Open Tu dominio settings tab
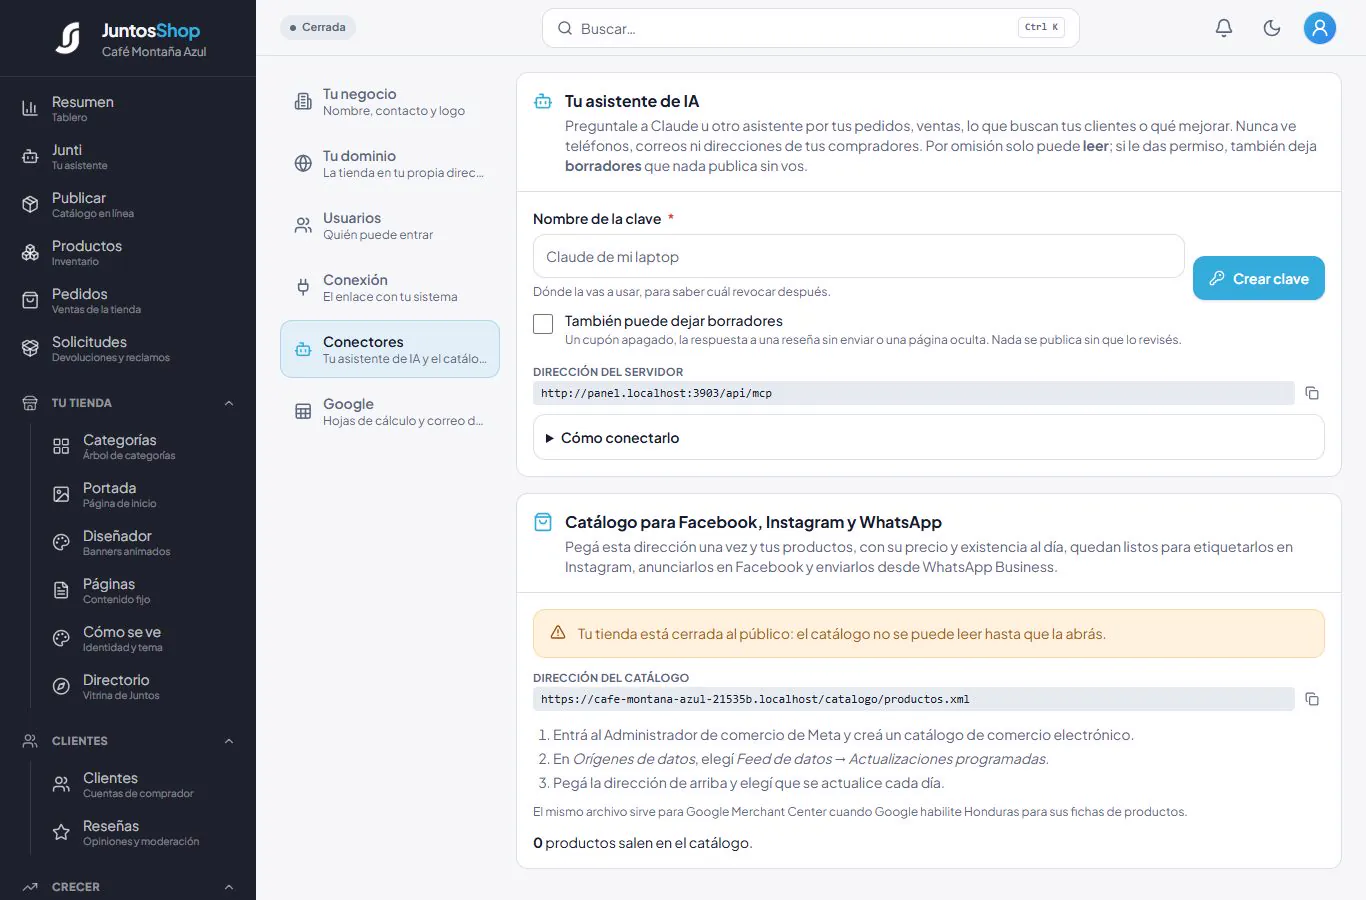1366x900 pixels. click(x=390, y=163)
